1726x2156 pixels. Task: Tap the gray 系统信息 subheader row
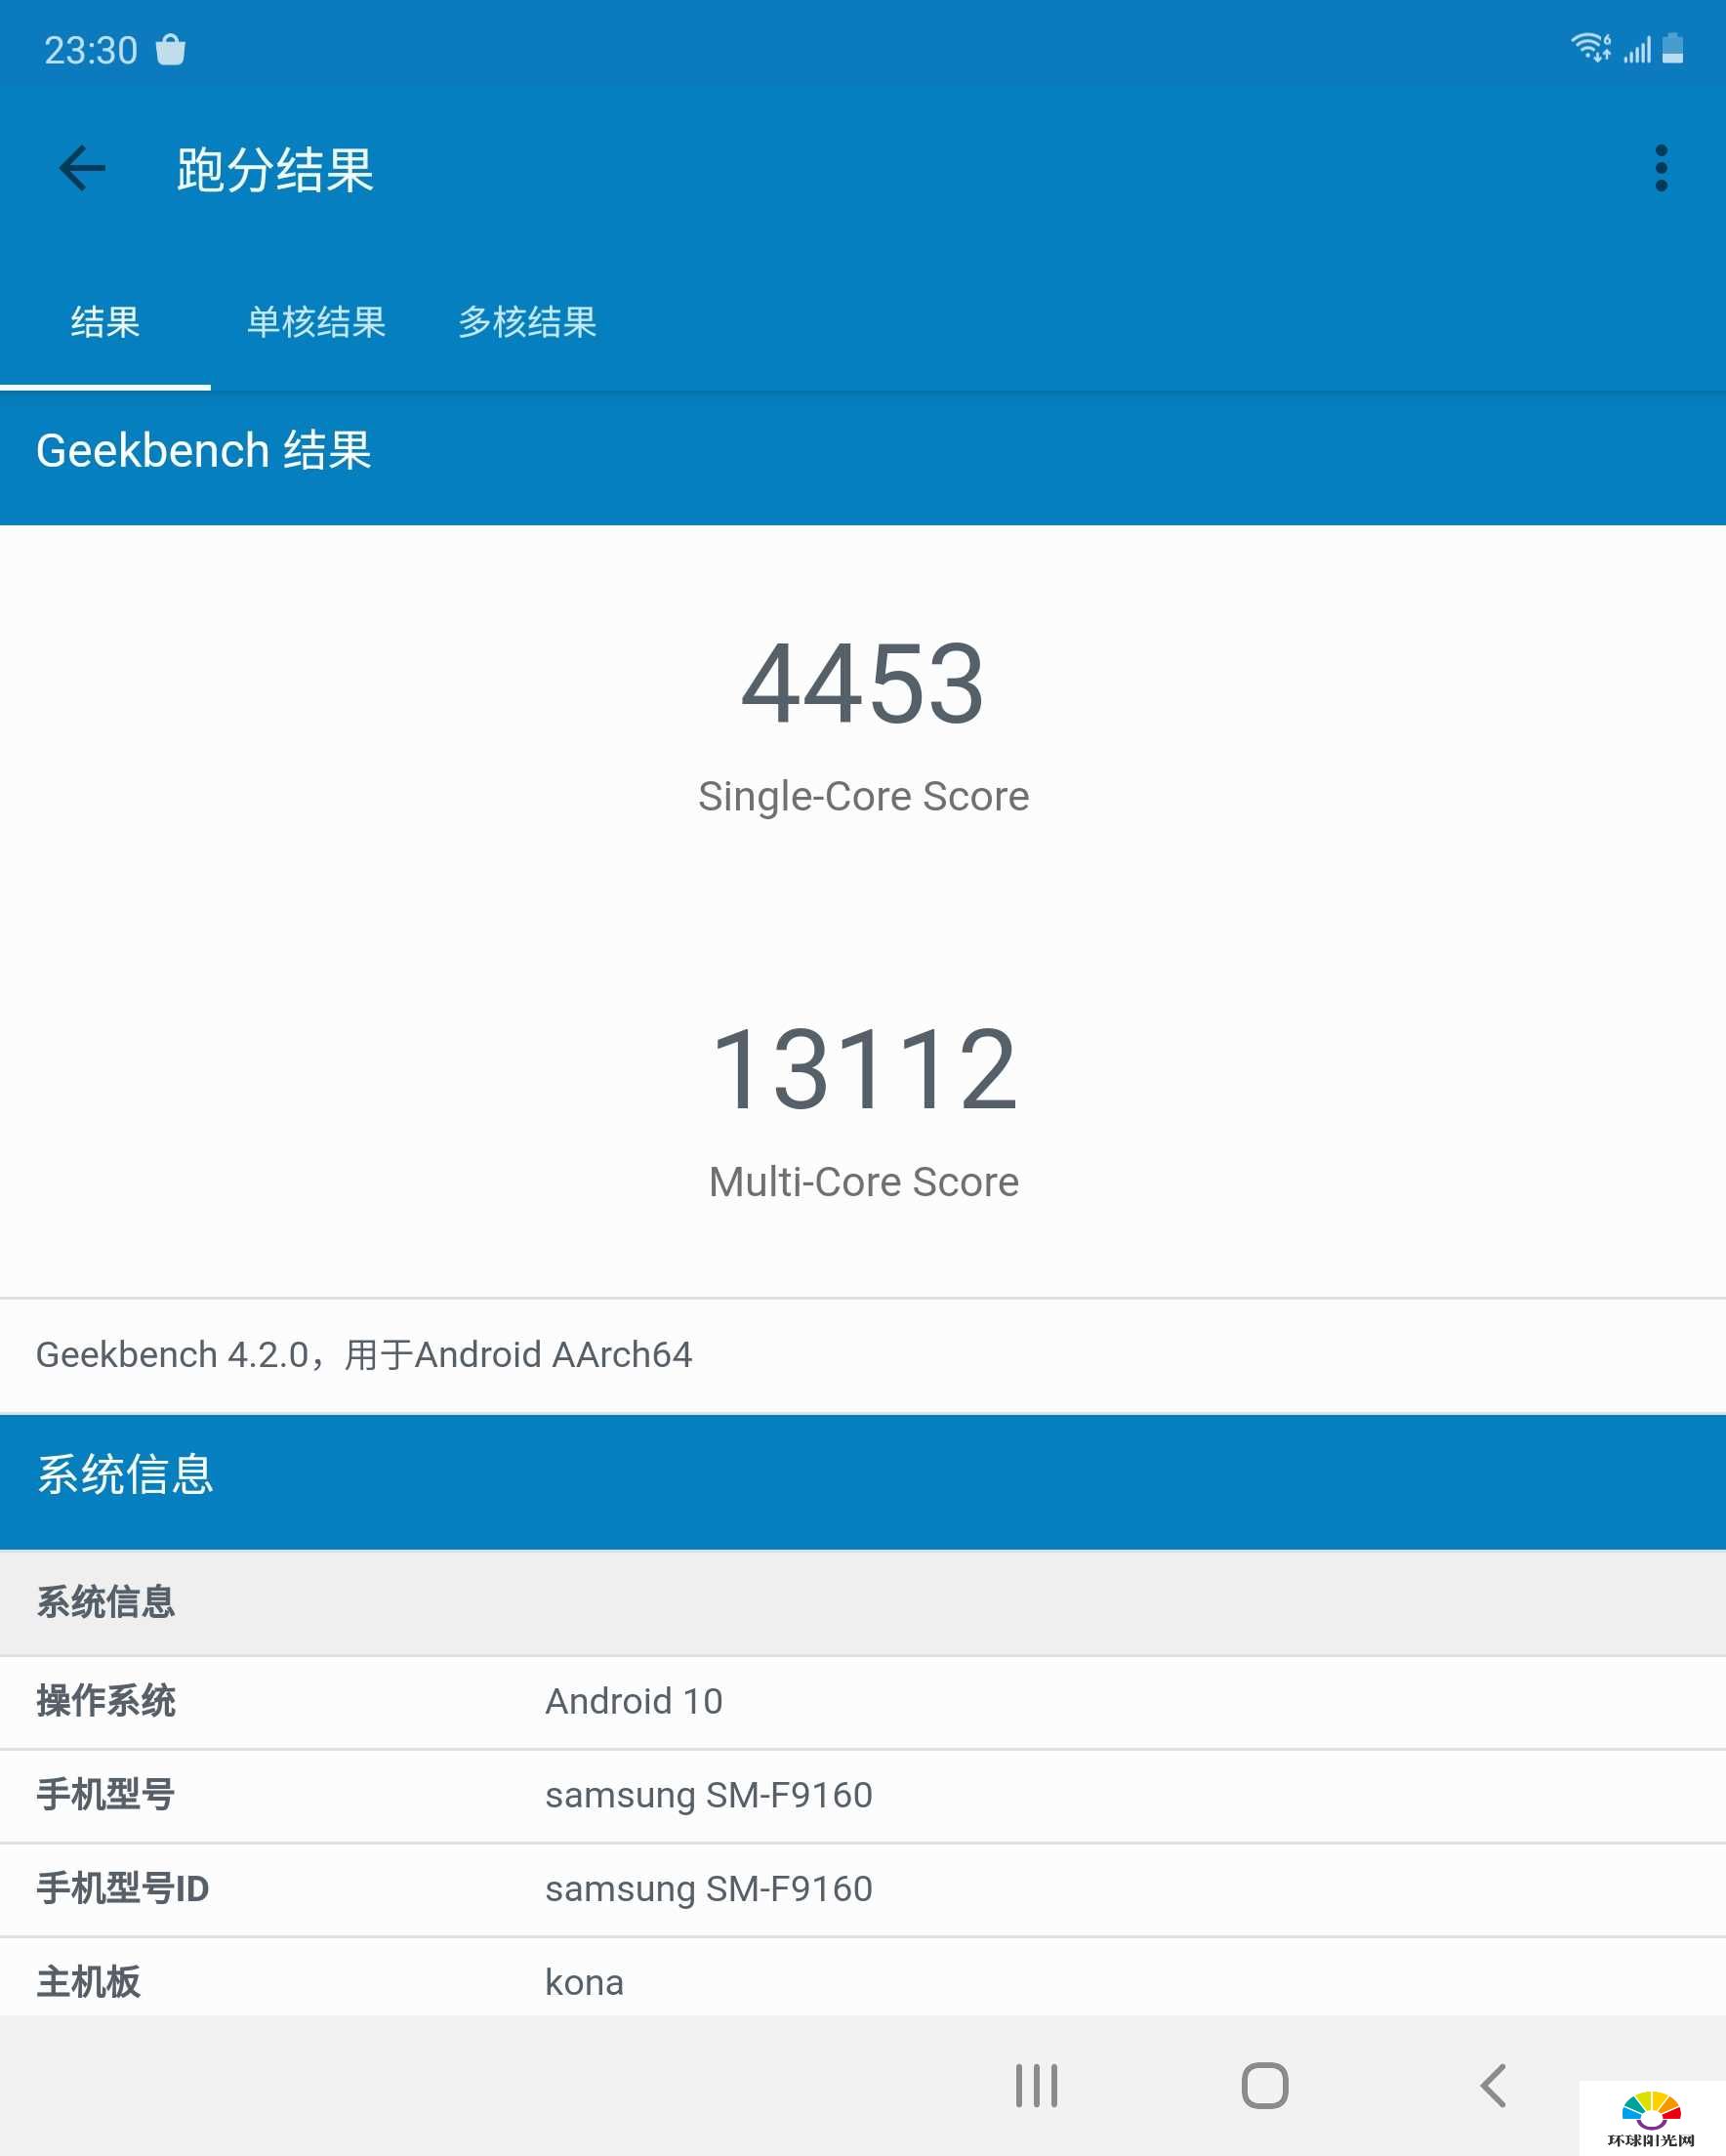point(863,1602)
